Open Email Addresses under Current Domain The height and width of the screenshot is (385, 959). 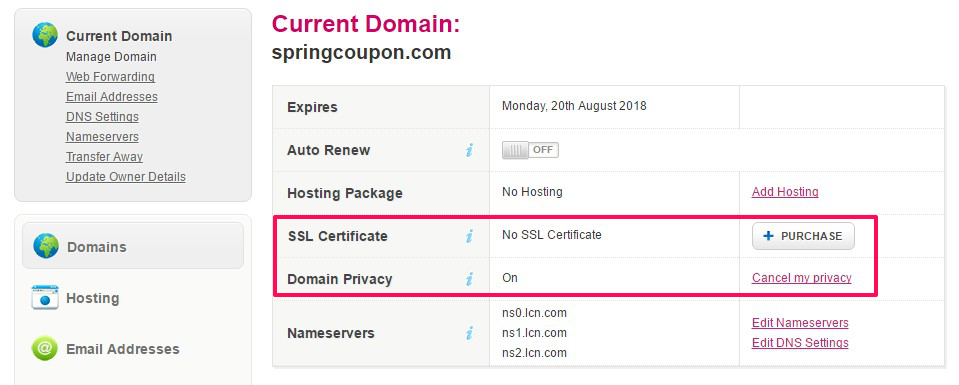point(112,97)
